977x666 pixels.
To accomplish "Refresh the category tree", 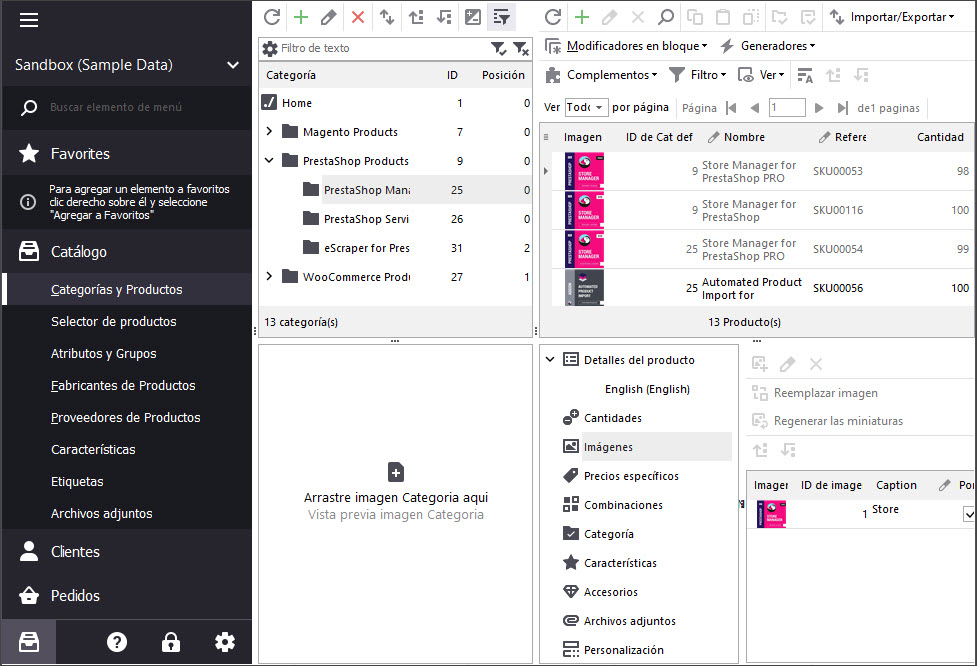I will tap(272, 17).
